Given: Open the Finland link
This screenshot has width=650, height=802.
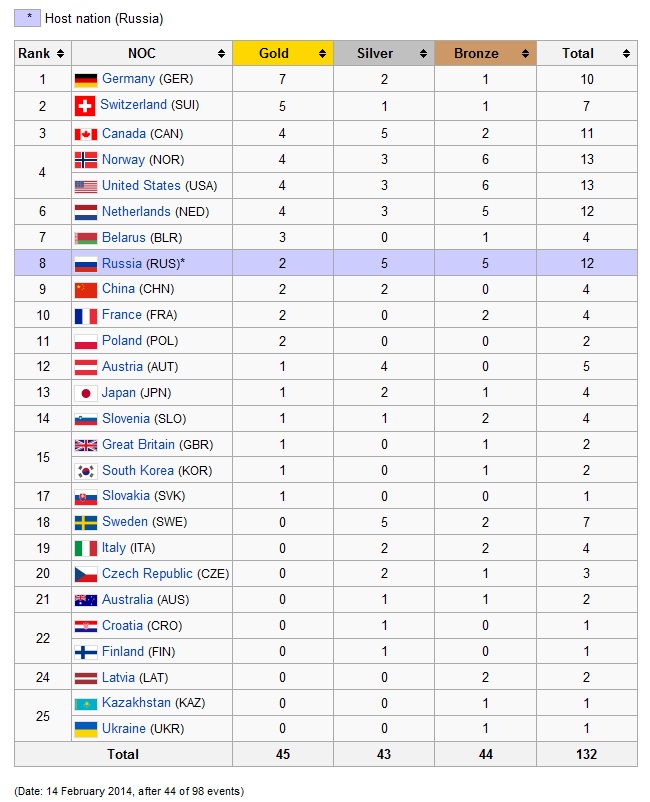Looking at the screenshot, I should 123,651.
